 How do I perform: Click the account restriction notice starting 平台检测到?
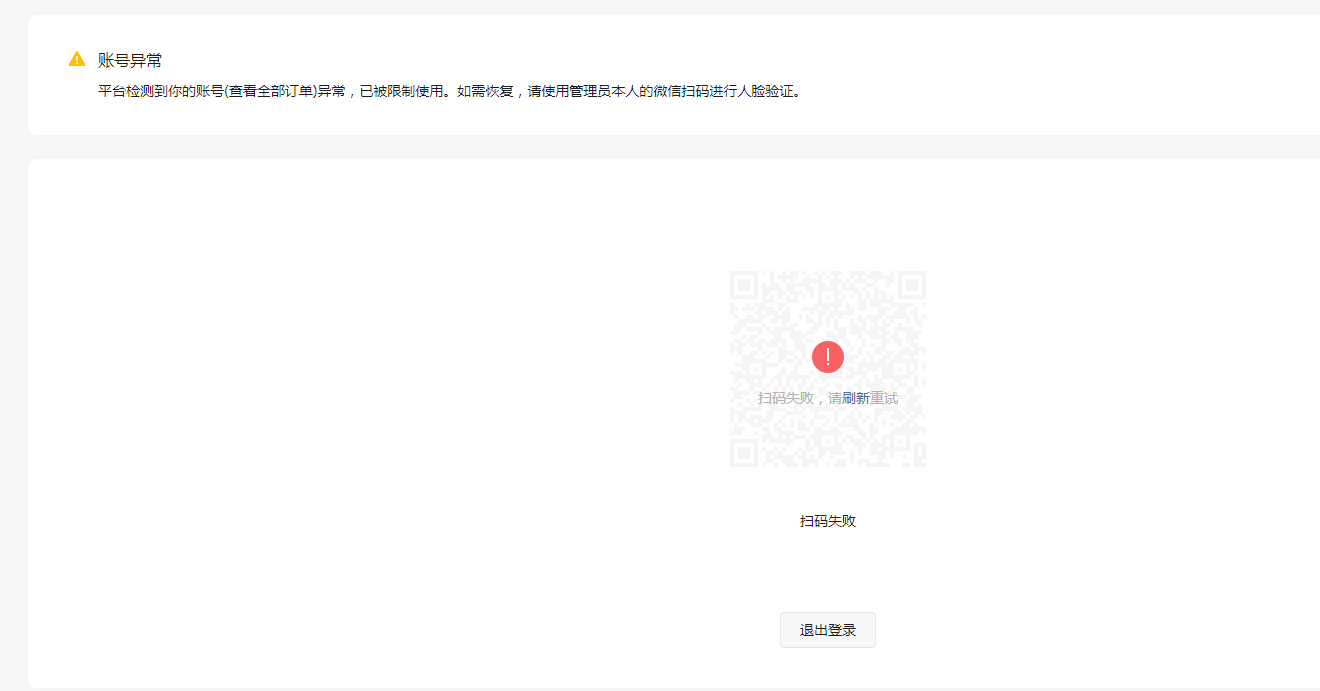[x=450, y=91]
